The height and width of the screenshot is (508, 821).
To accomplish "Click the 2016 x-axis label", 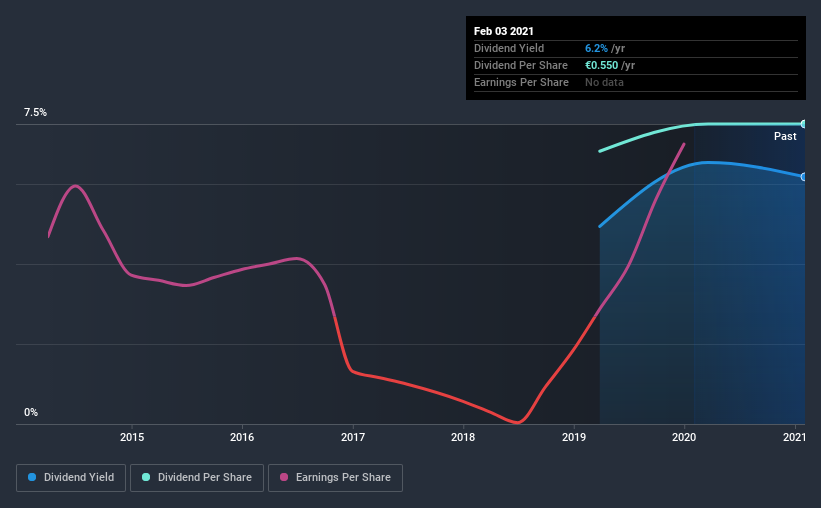I will tap(242, 437).
